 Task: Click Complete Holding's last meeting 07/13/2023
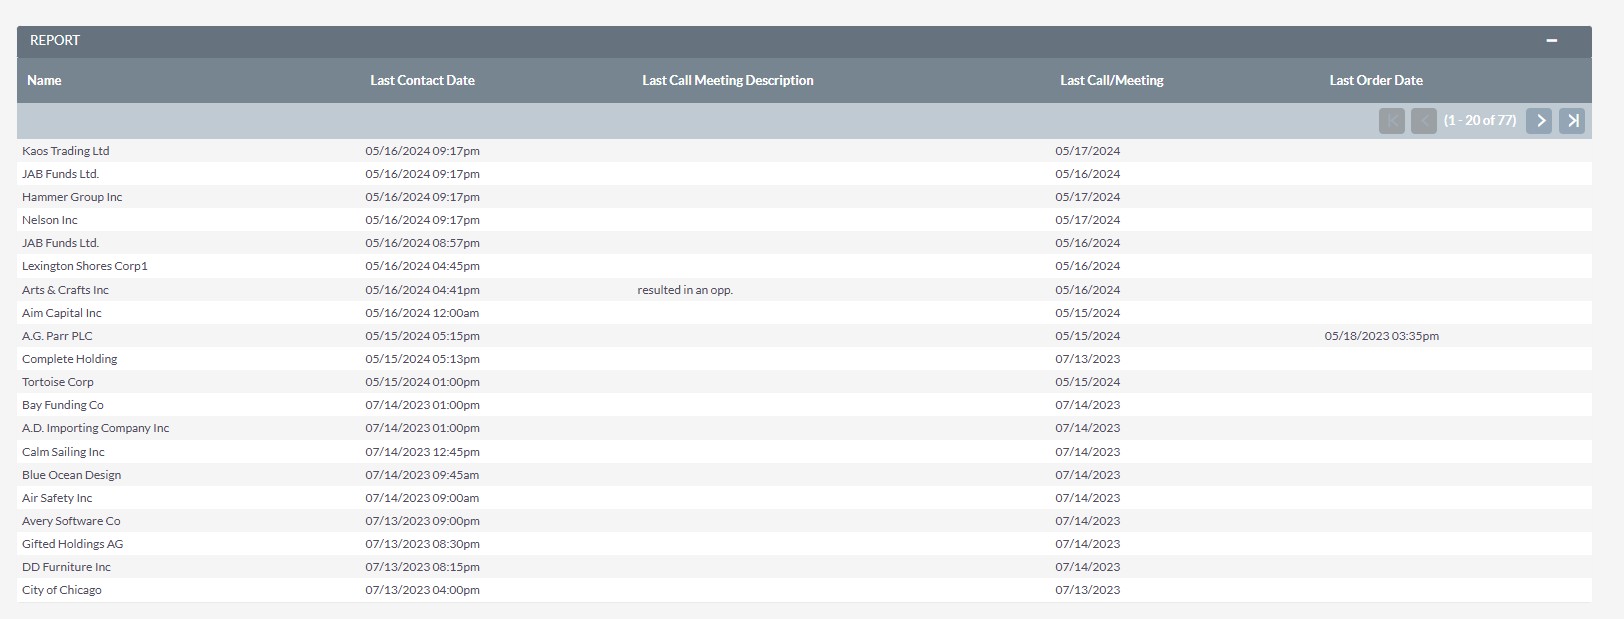click(1088, 359)
